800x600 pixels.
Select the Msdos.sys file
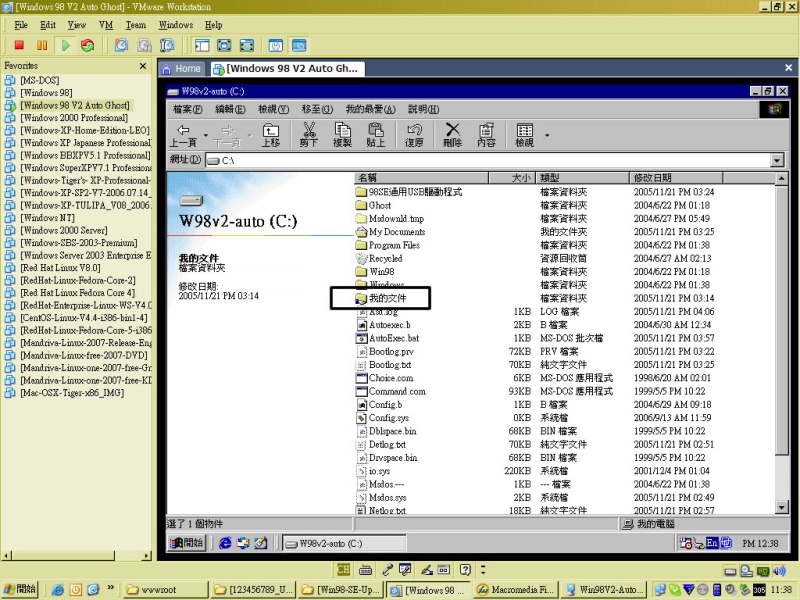pos(381,497)
